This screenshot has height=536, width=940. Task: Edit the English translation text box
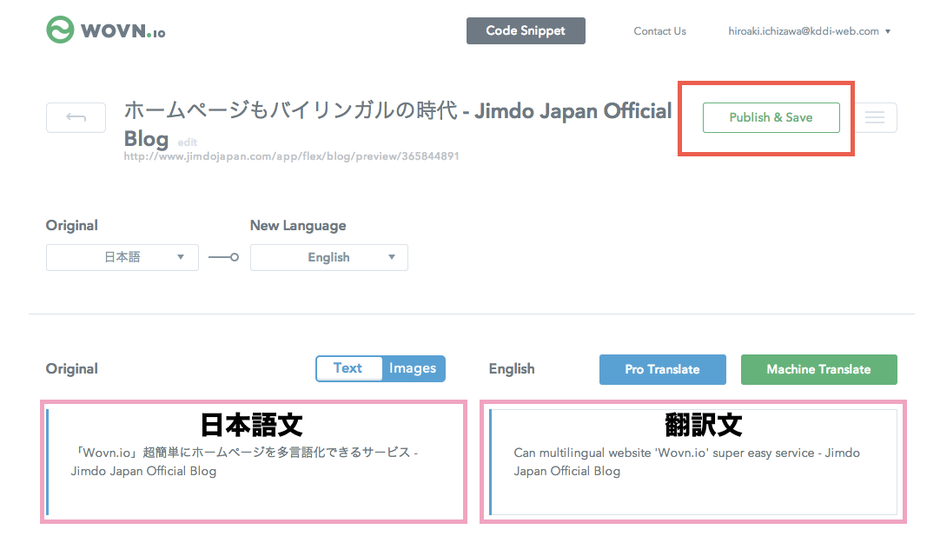point(694,462)
